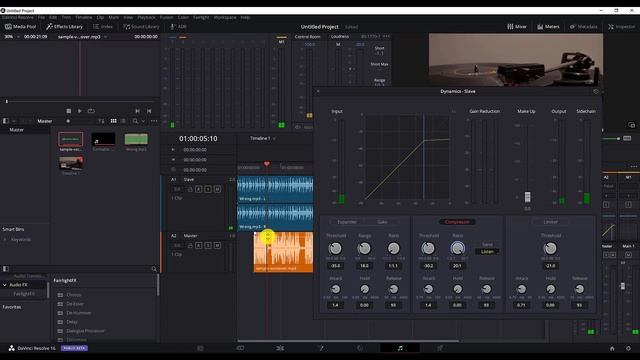Enable the Expander in Dynamics window
The width and height of the screenshot is (640, 360).
pos(347,222)
